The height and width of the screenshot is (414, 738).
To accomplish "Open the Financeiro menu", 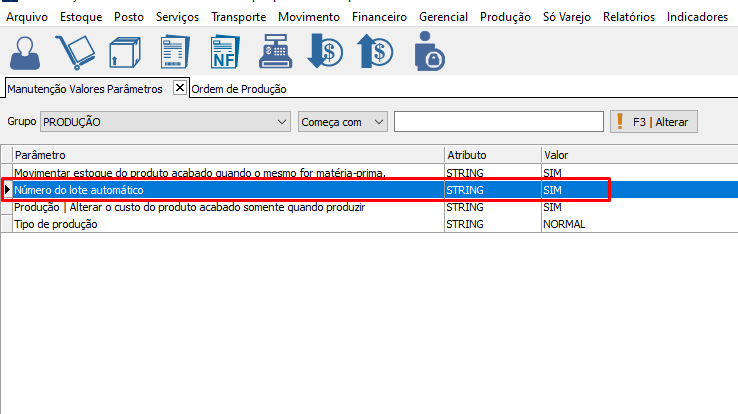I will 379,17.
